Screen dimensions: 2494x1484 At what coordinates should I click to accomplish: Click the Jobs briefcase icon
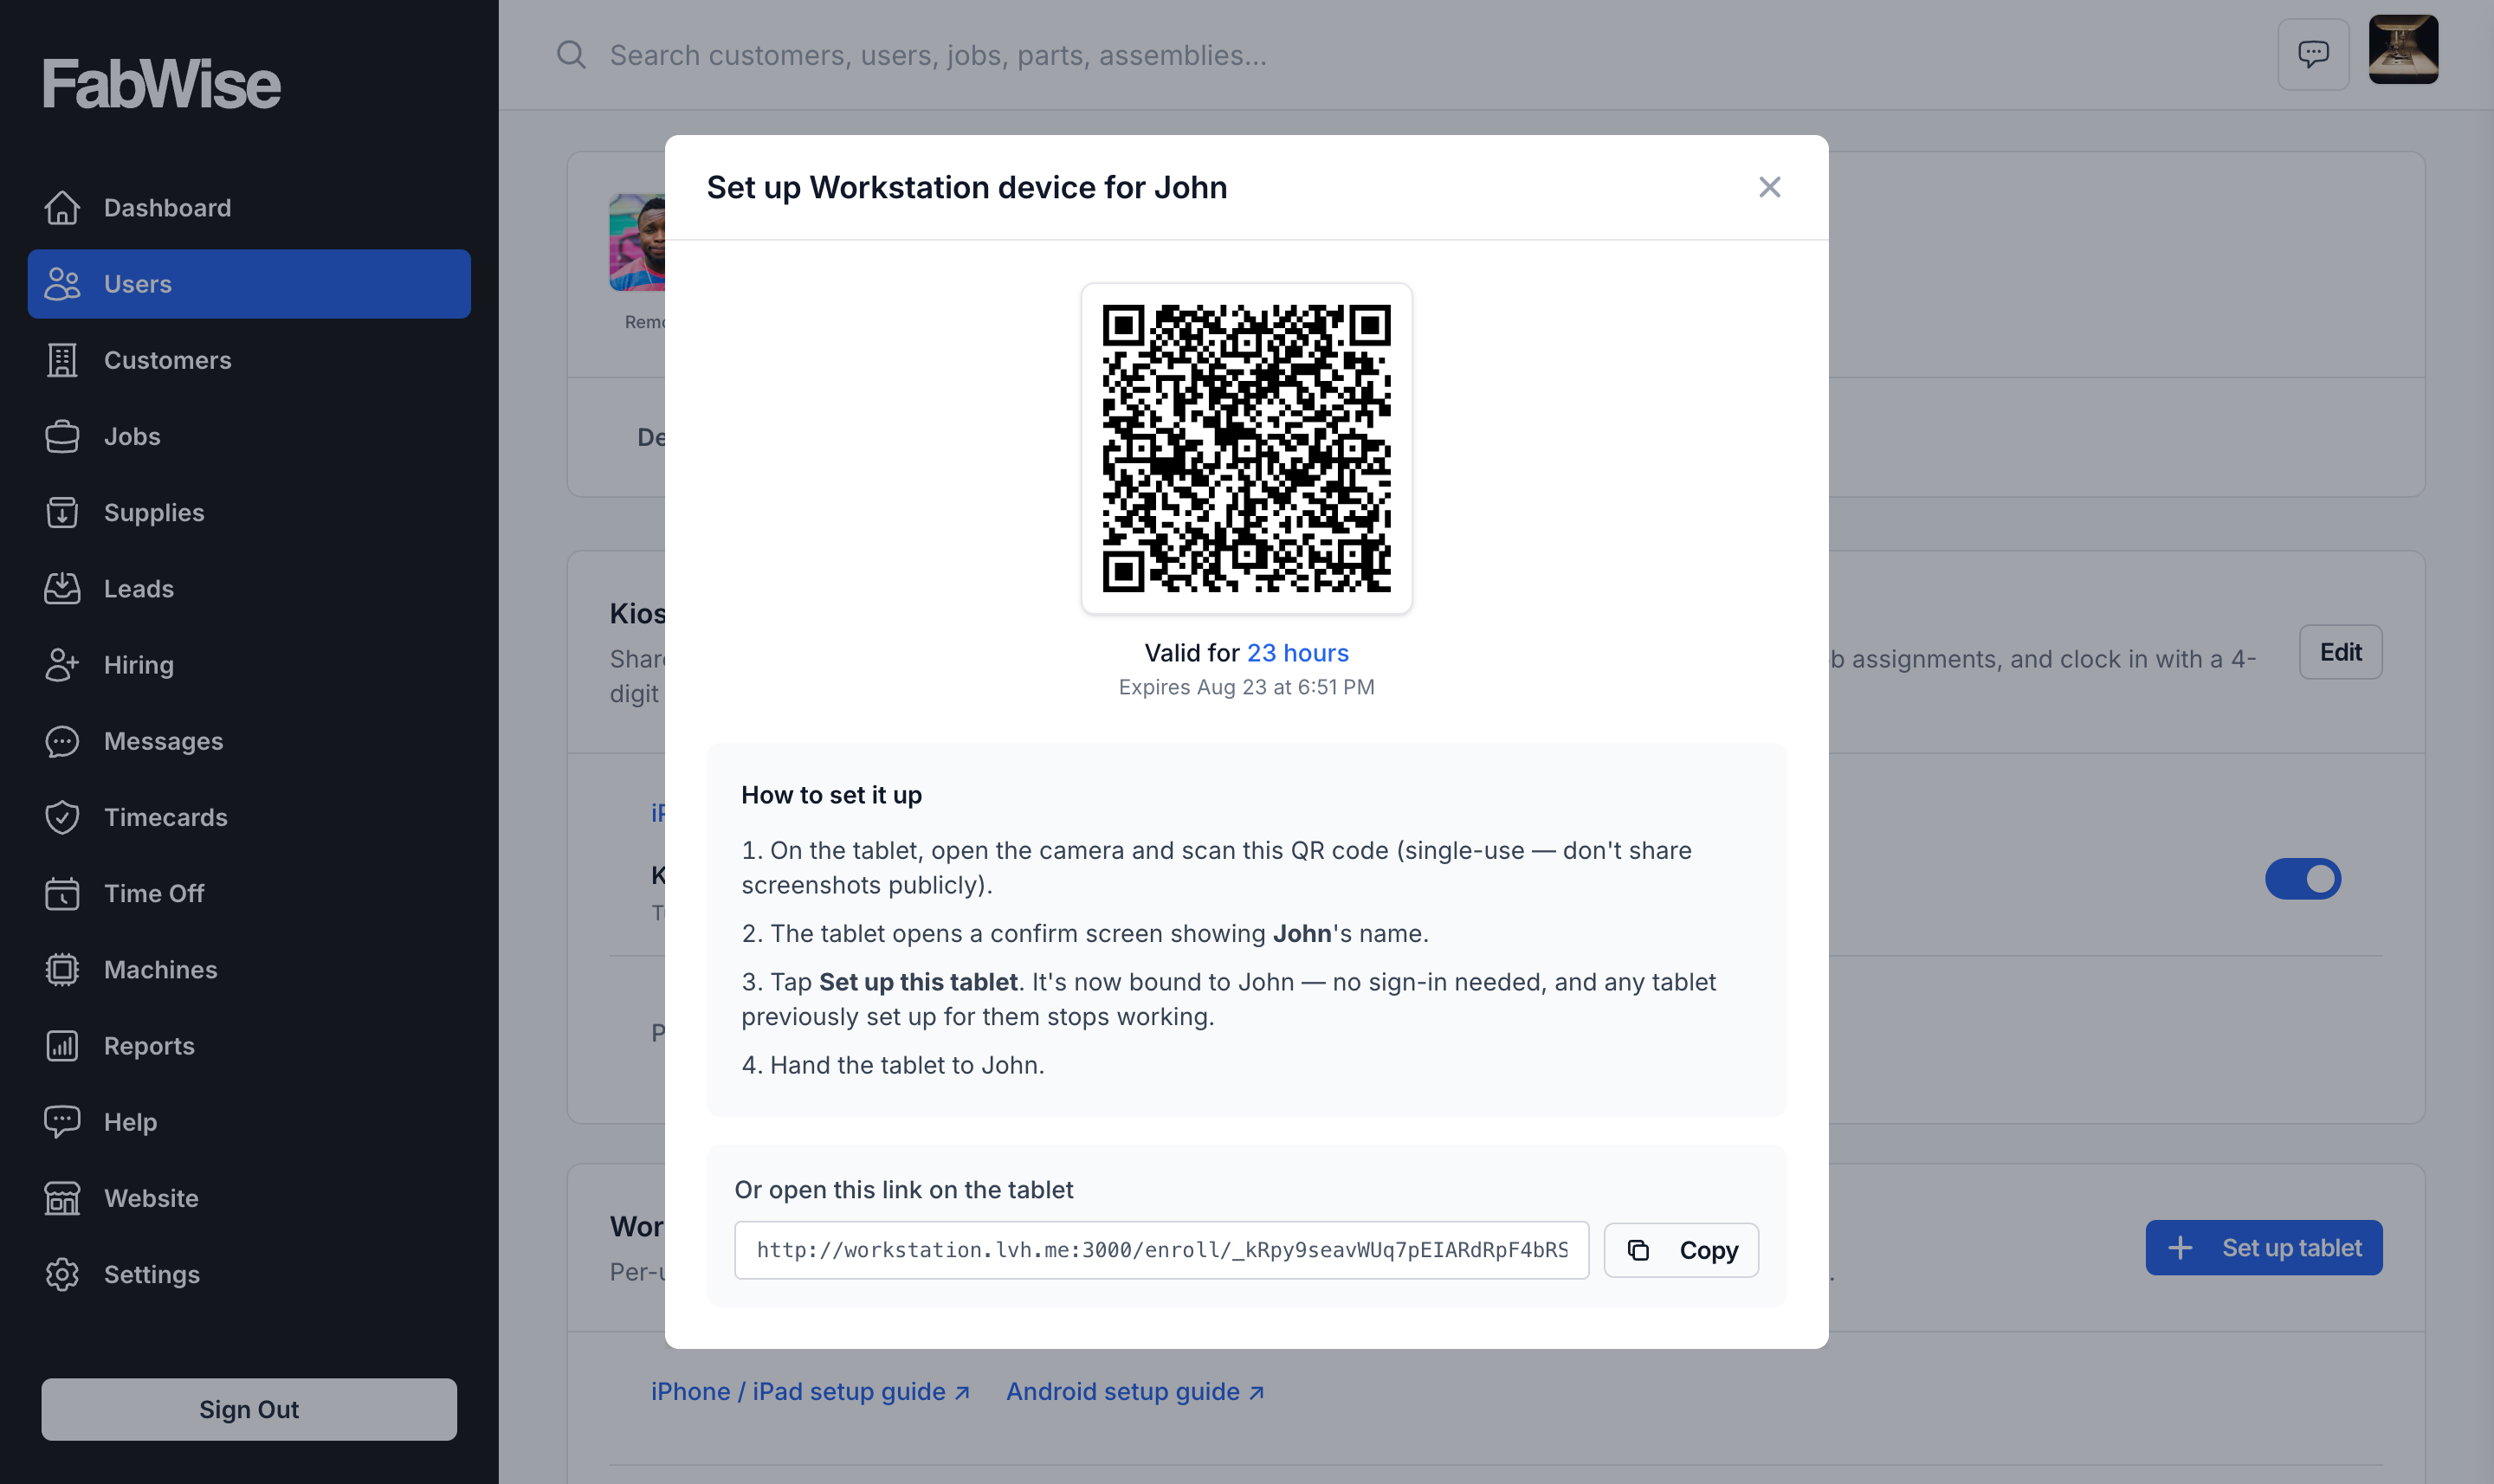point(62,436)
